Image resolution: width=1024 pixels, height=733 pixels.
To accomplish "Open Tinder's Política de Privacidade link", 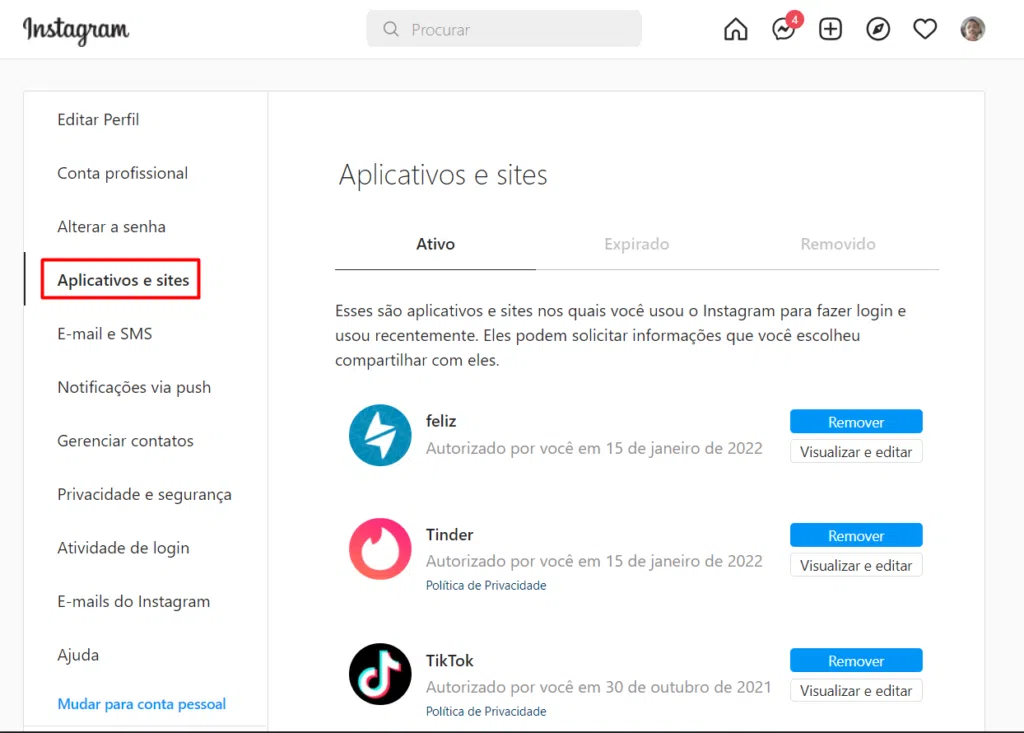I will [486, 585].
